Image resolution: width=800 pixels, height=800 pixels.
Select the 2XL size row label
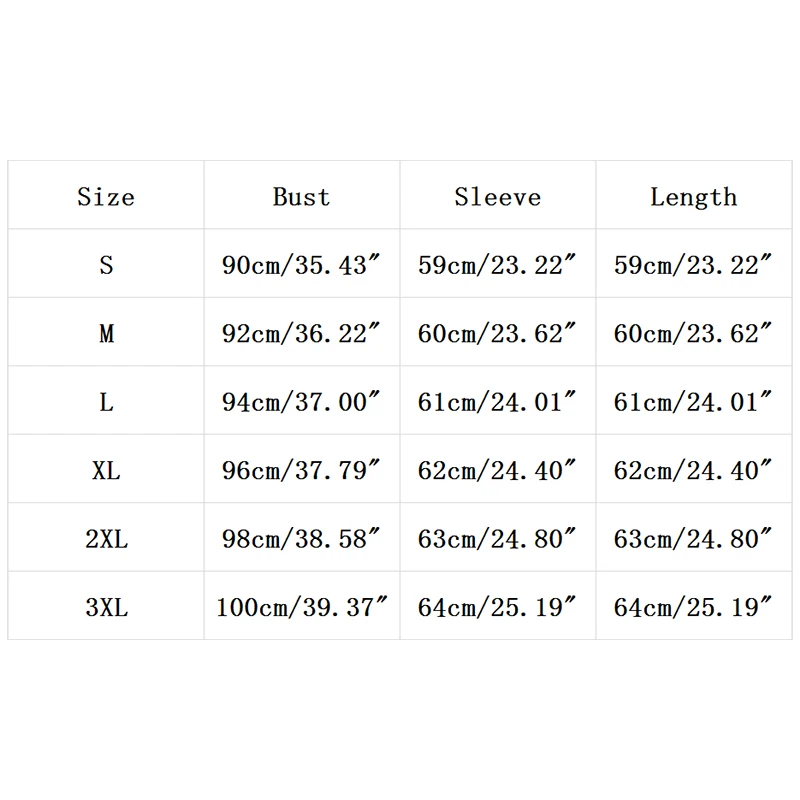pyautogui.click(x=106, y=538)
